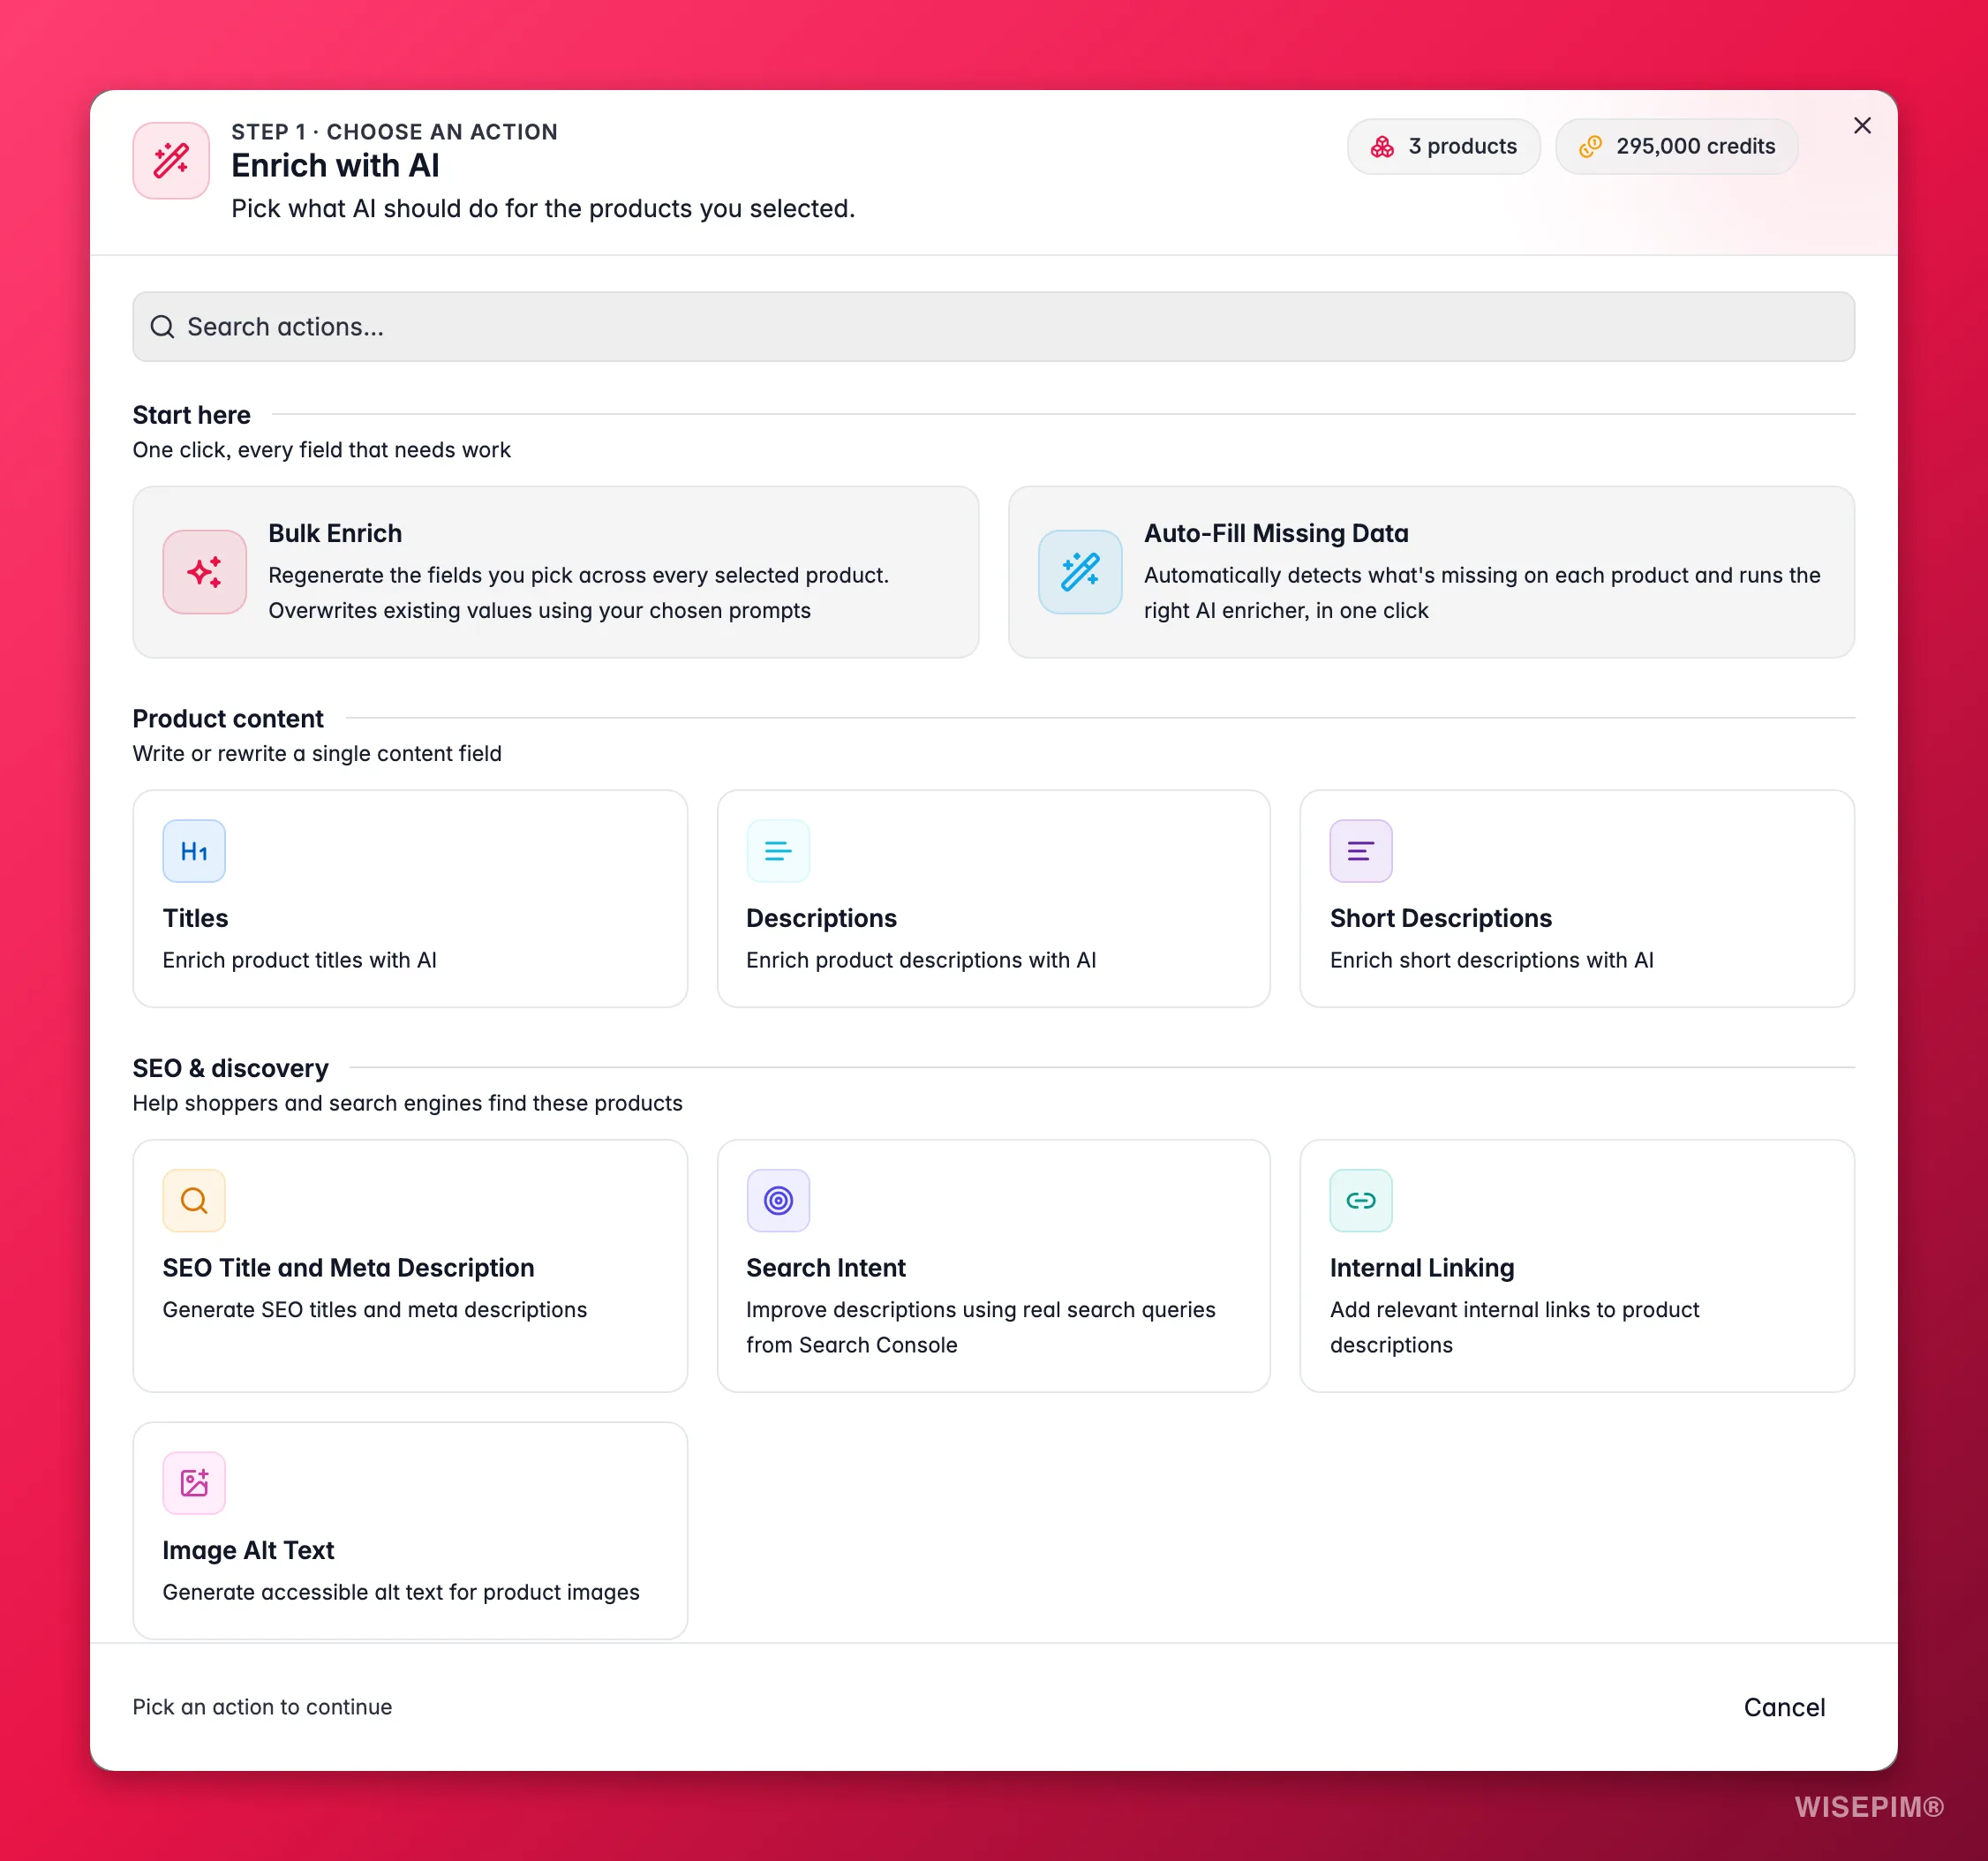Select the Bulk Enrich action card
This screenshot has width=1988, height=1861.
tap(555, 572)
